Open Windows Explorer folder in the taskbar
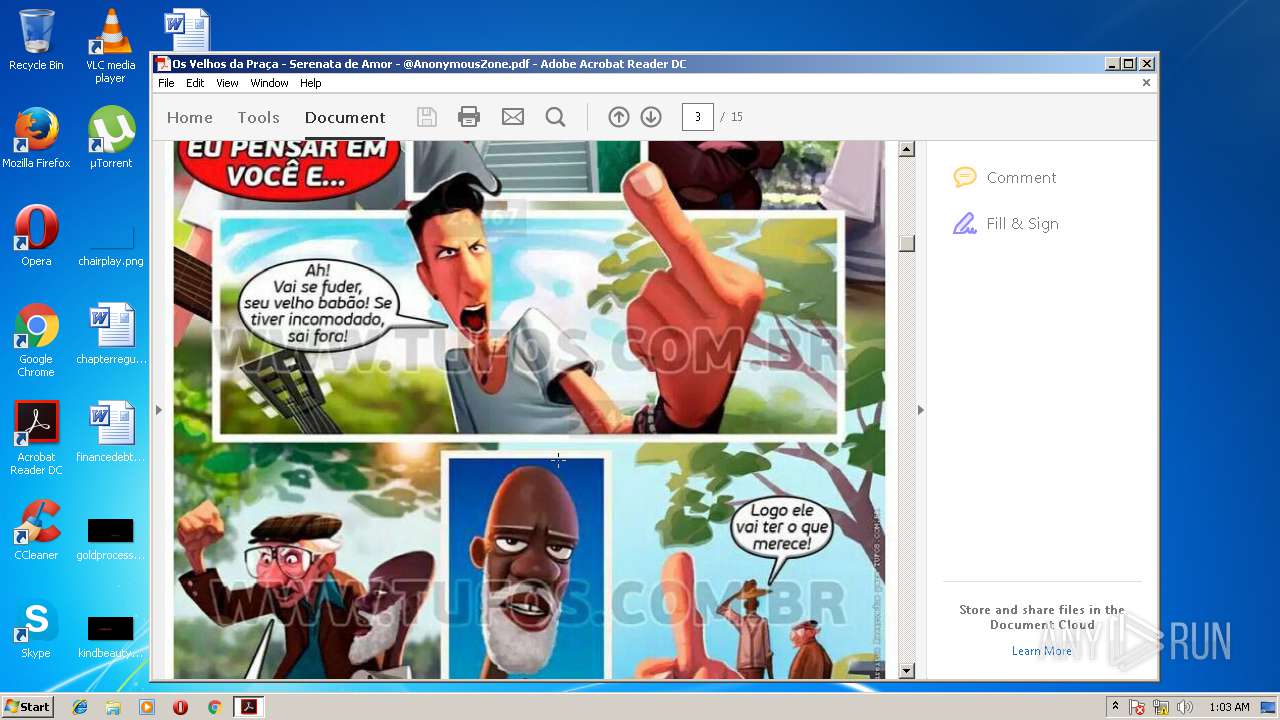Image resolution: width=1280 pixels, height=720 pixels. click(x=113, y=707)
